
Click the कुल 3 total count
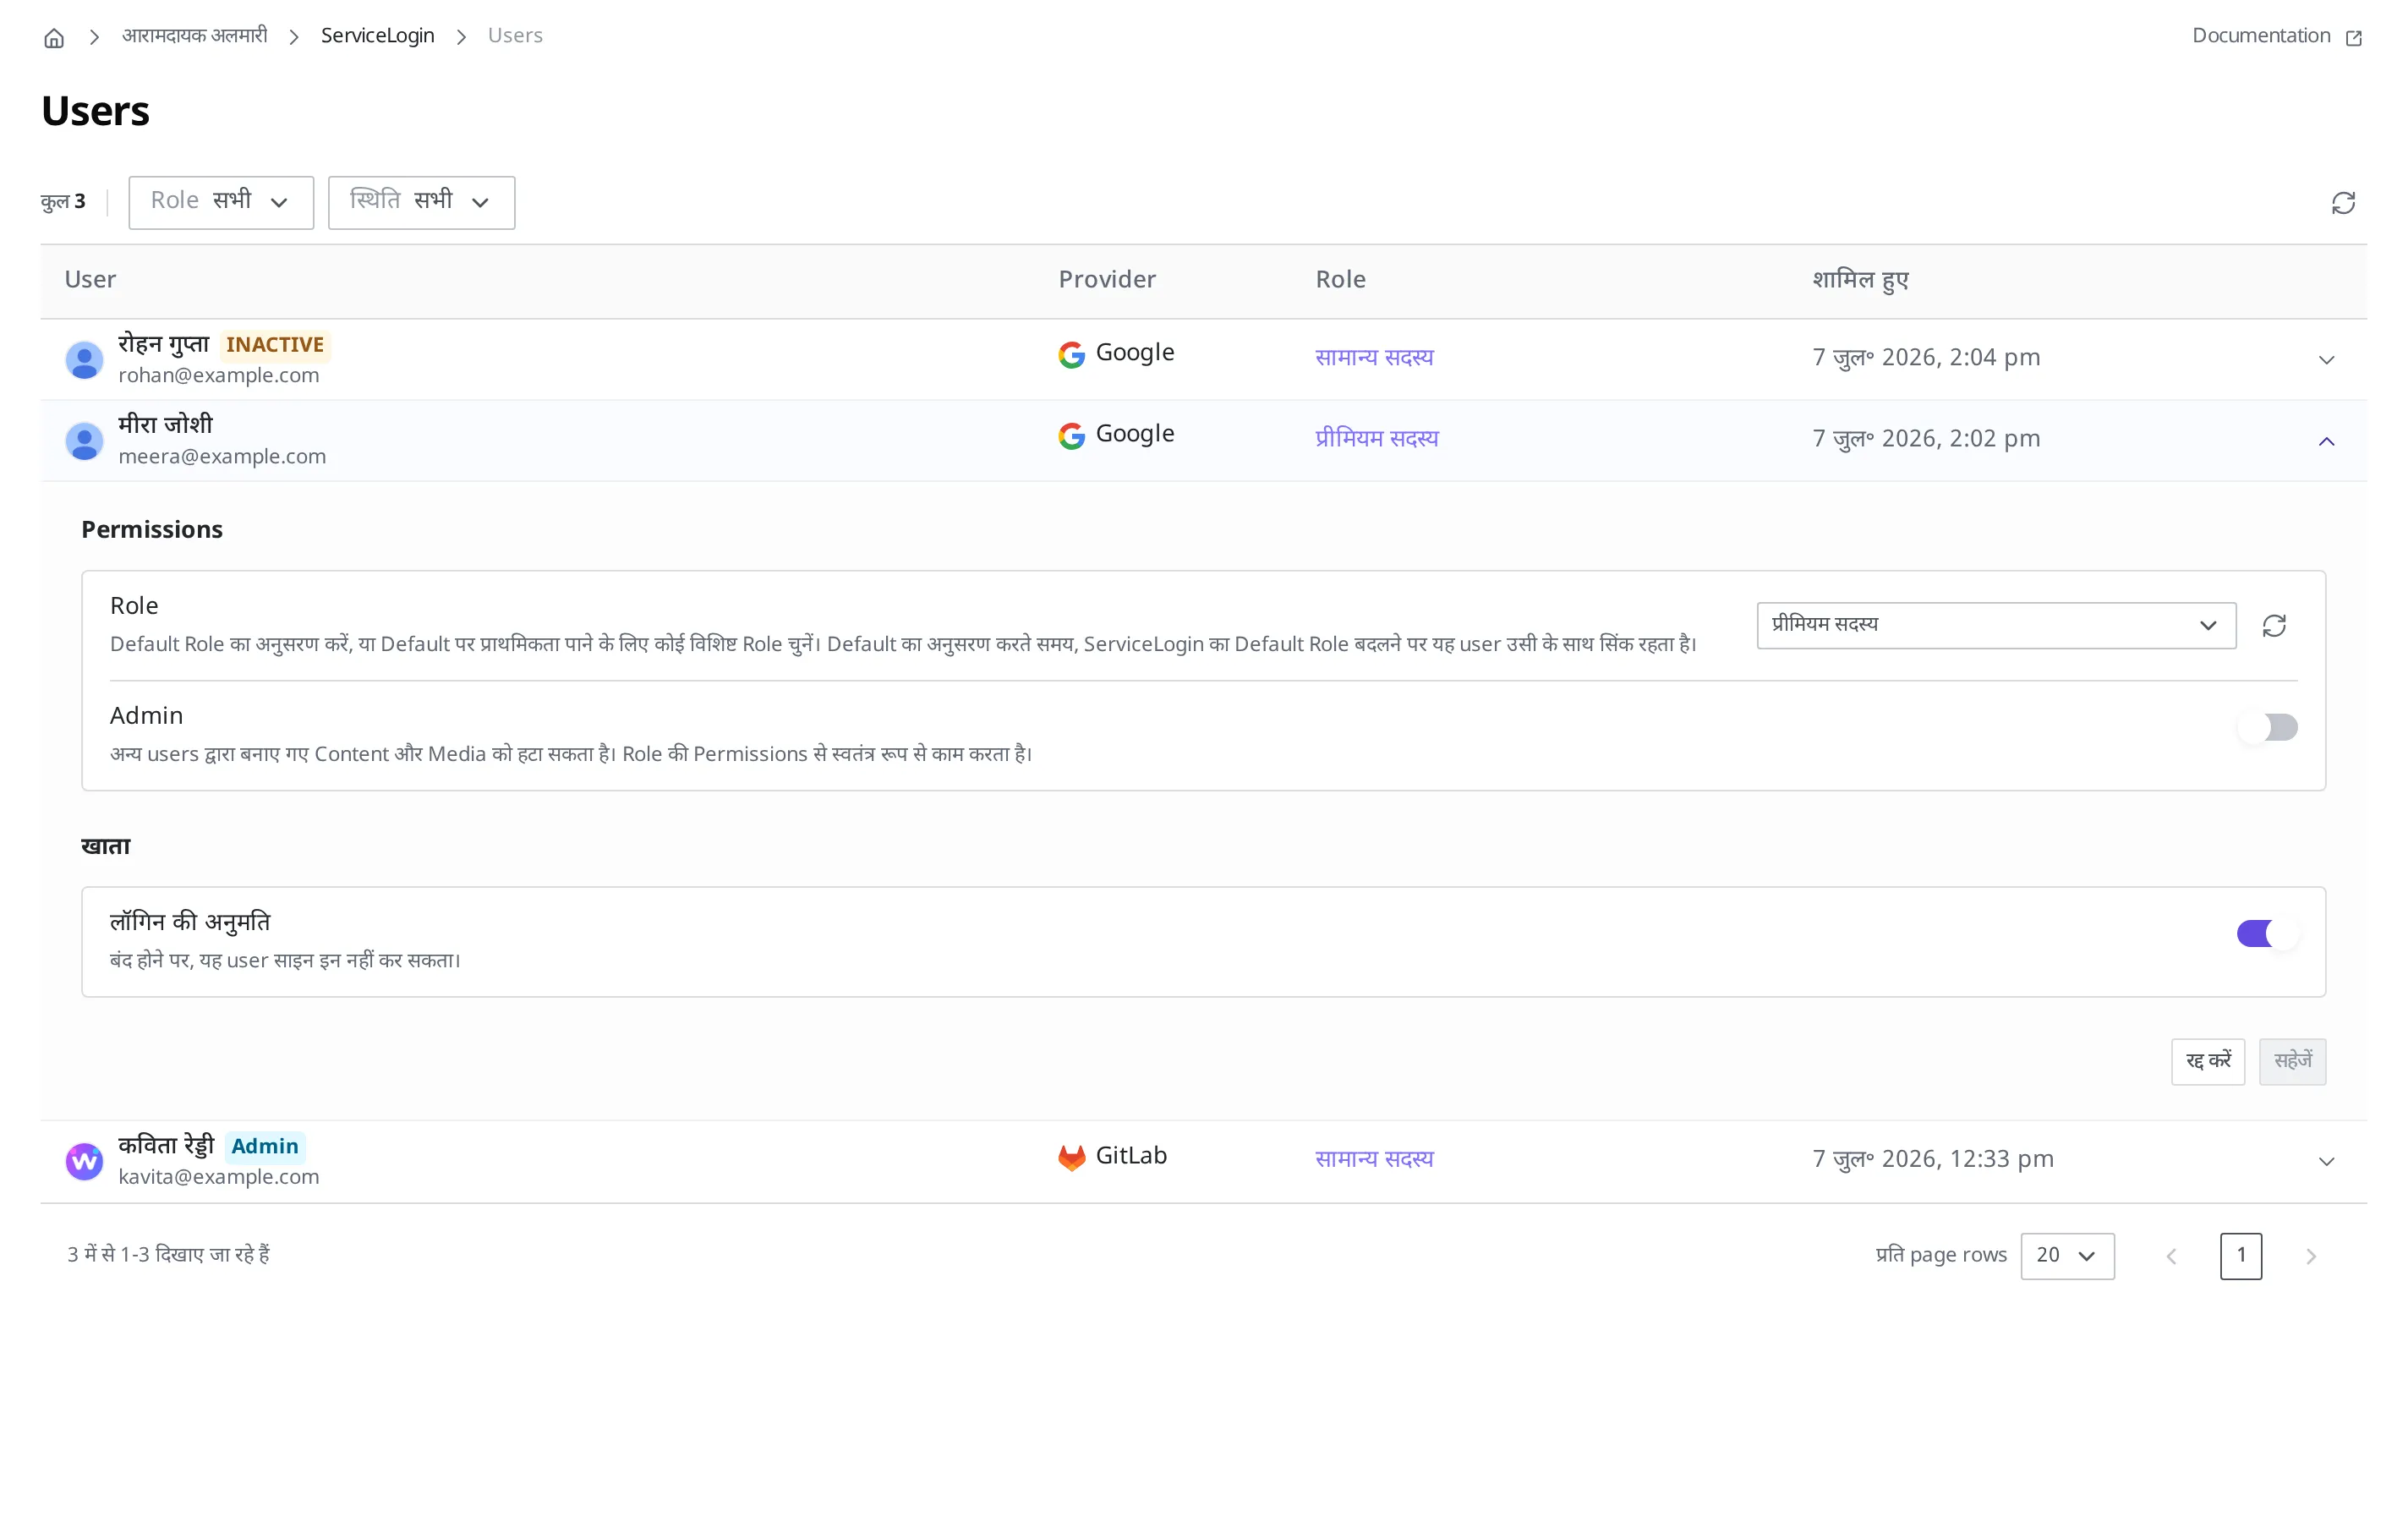tap(63, 202)
